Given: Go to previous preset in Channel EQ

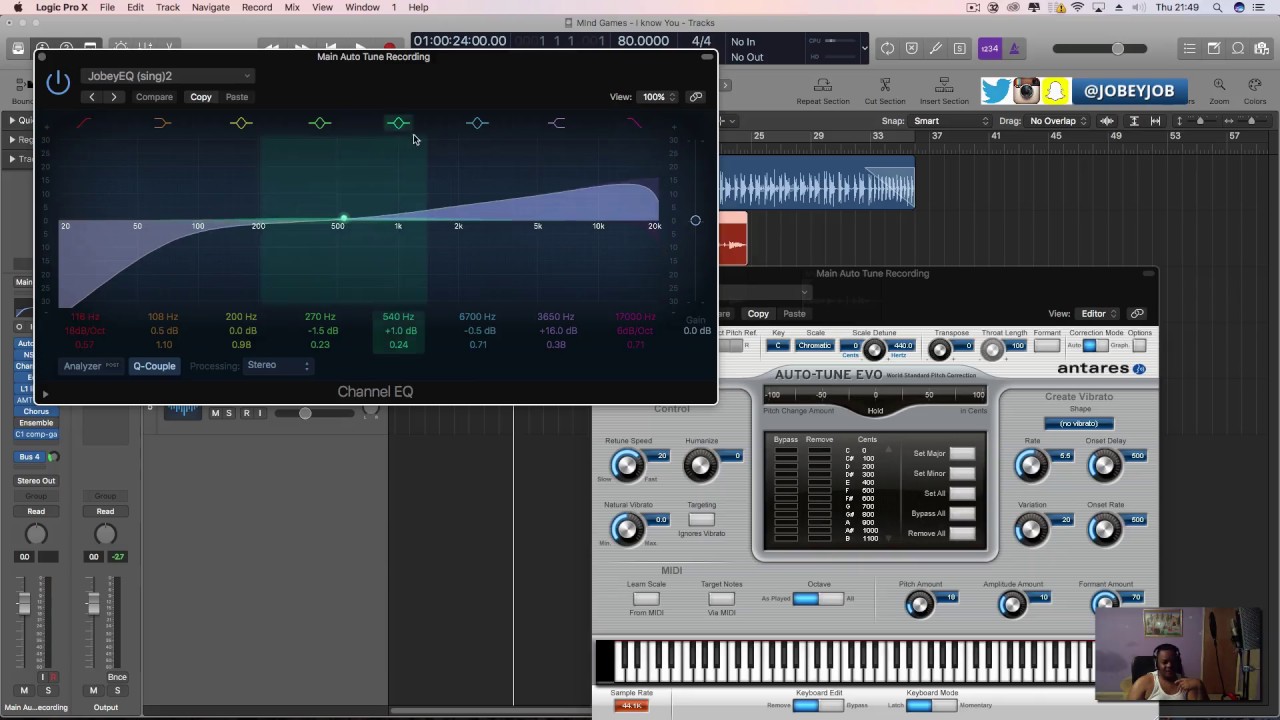Looking at the screenshot, I should (92, 97).
